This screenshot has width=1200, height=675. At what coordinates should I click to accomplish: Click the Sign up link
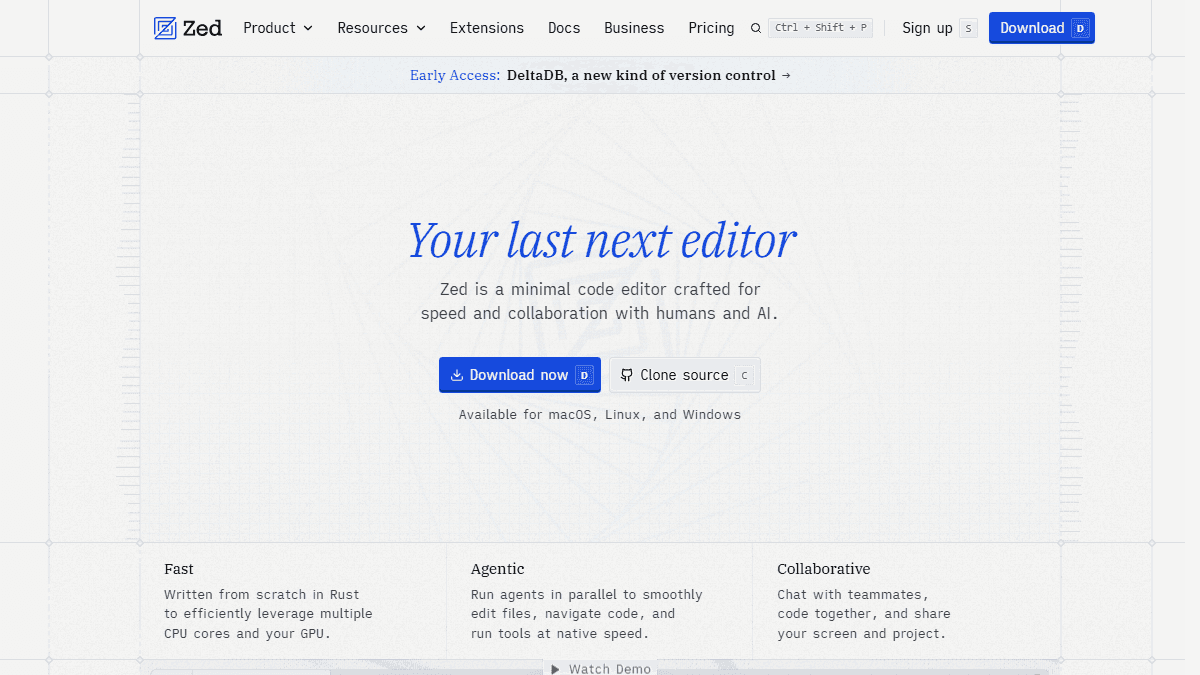tap(927, 28)
